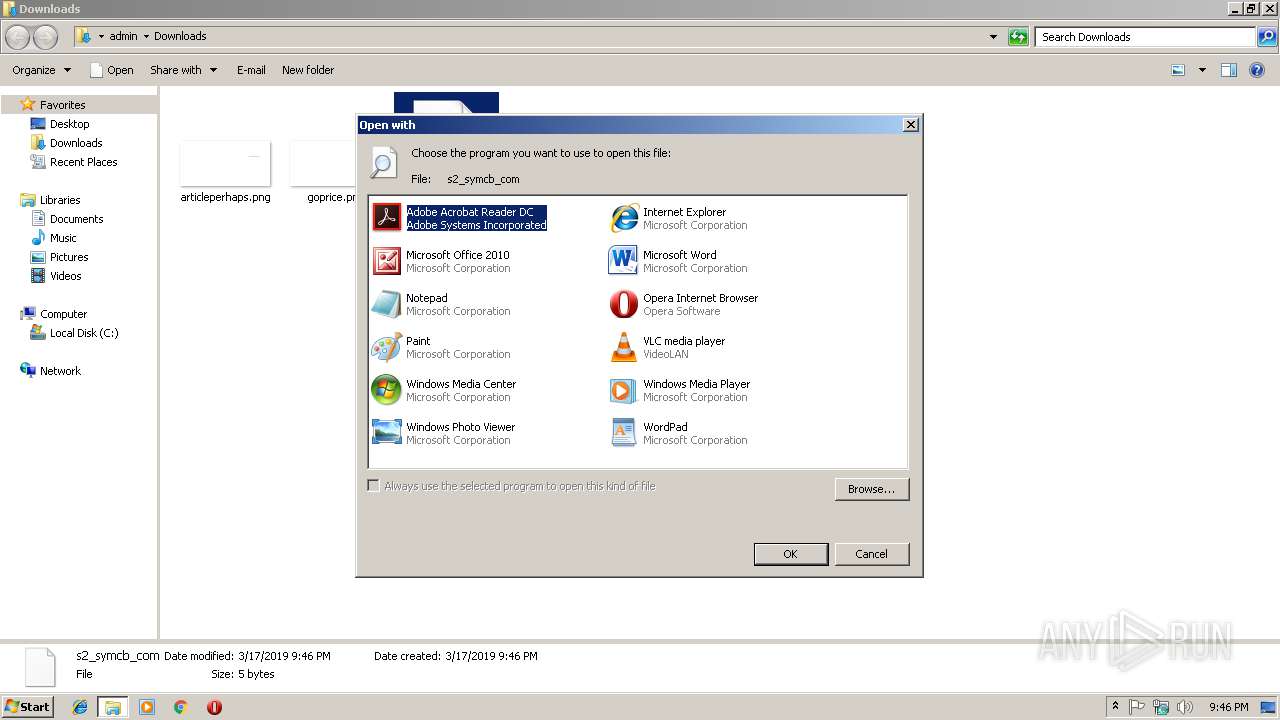Open Pictures library
Viewport: 1280px width, 720px height.
(x=69, y=257)
